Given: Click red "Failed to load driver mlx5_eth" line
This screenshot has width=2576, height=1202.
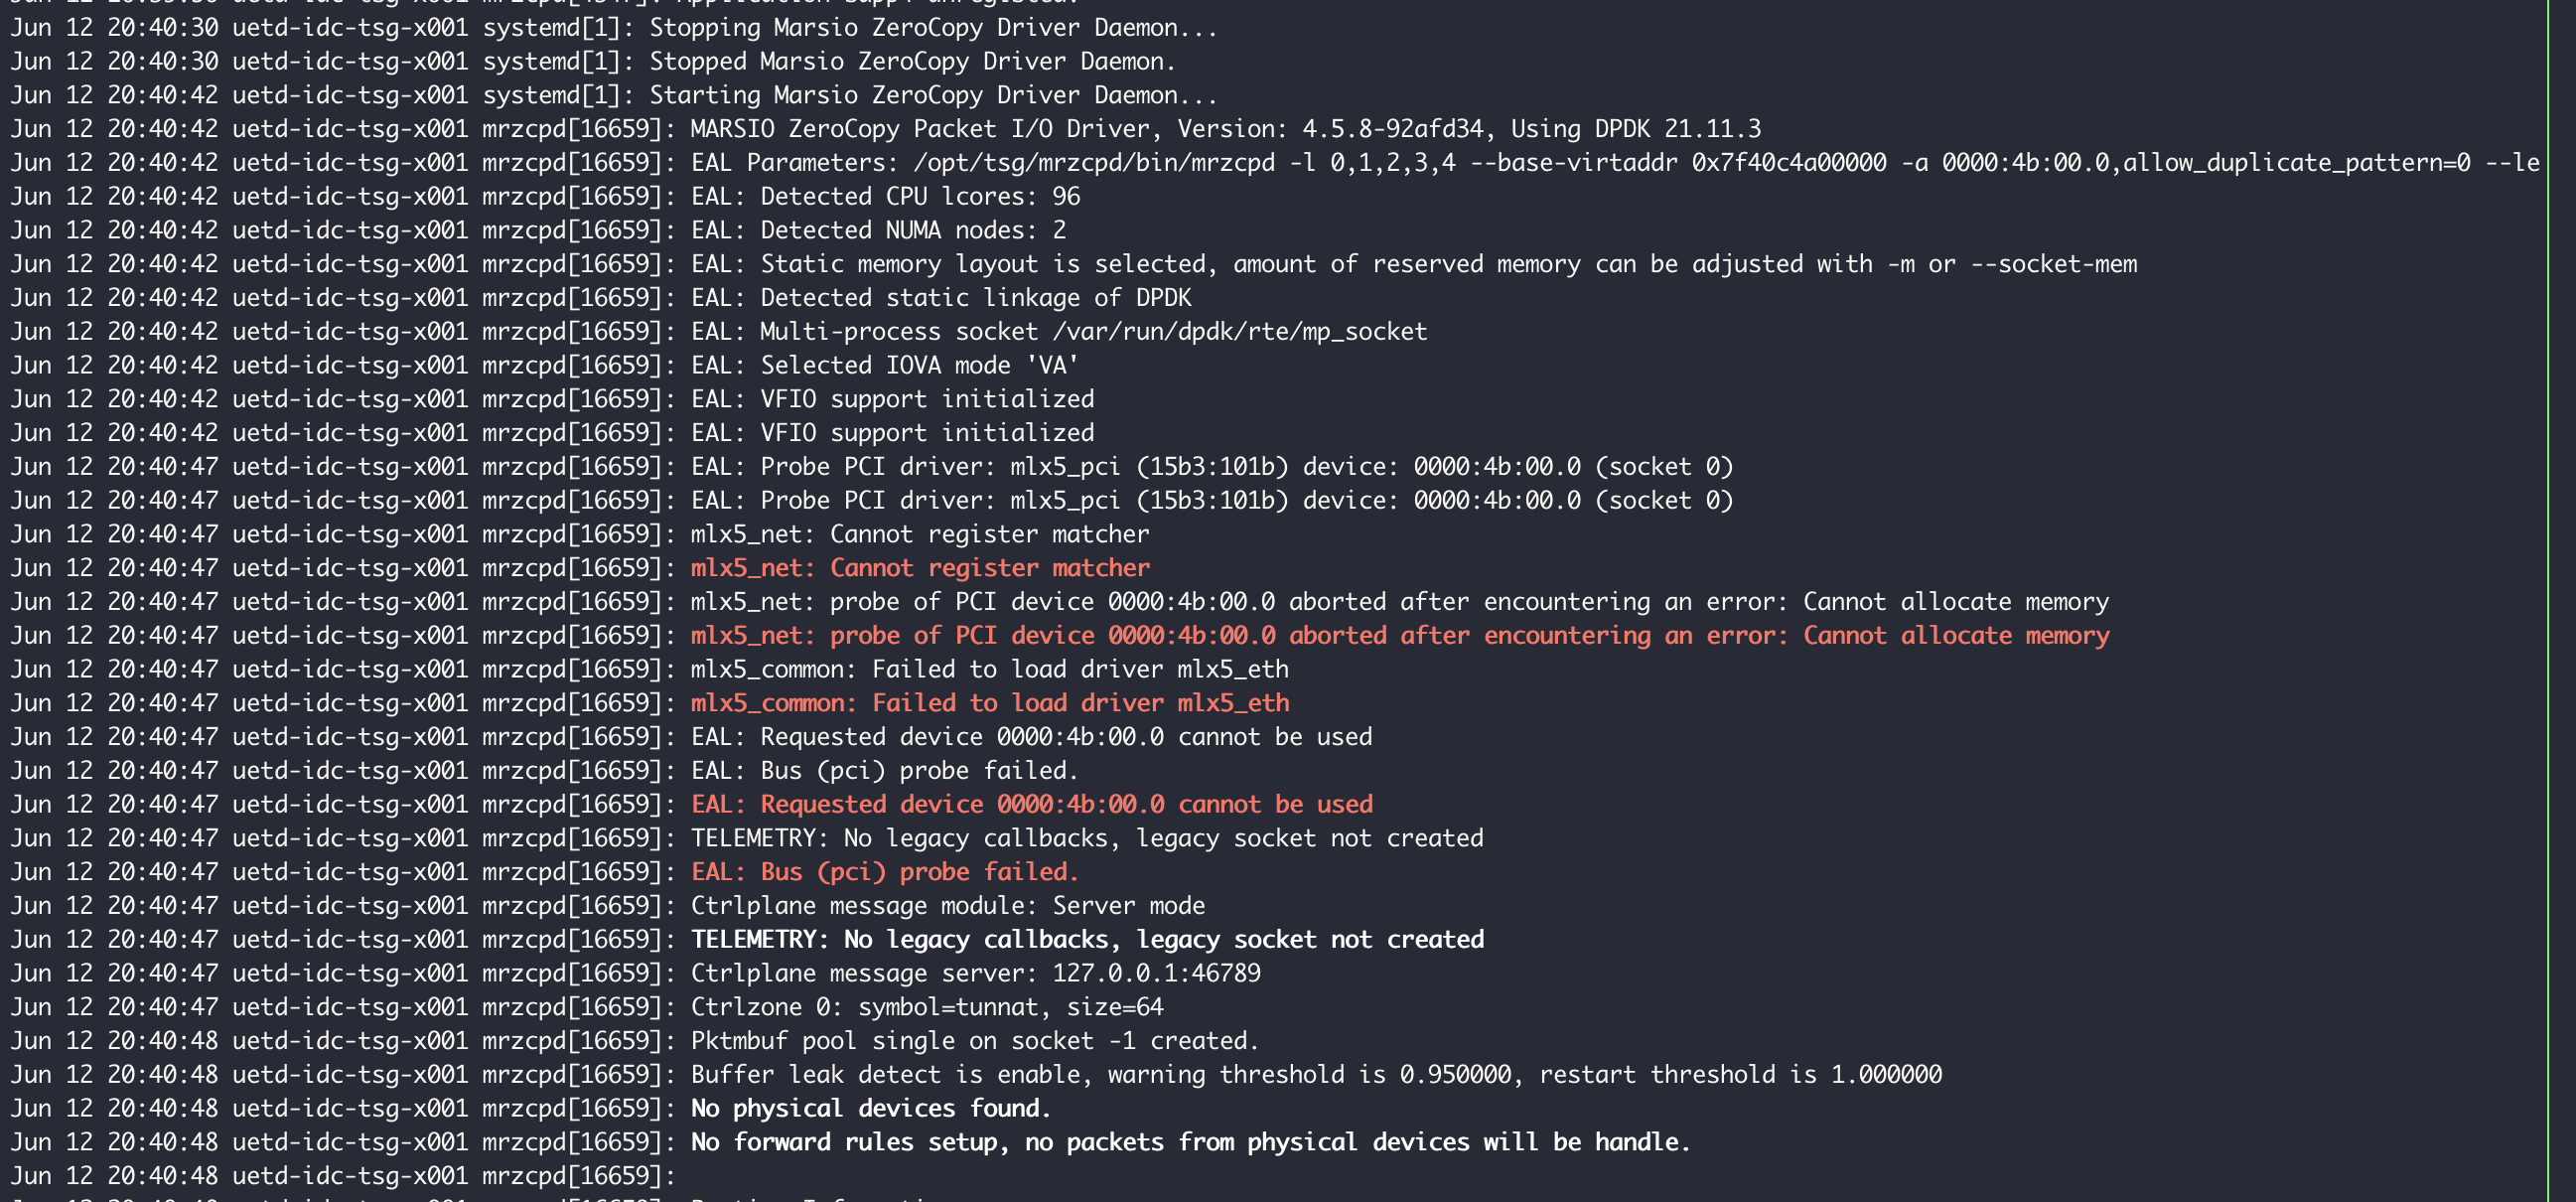Looking at the screenshot, I should pos(990,703).
